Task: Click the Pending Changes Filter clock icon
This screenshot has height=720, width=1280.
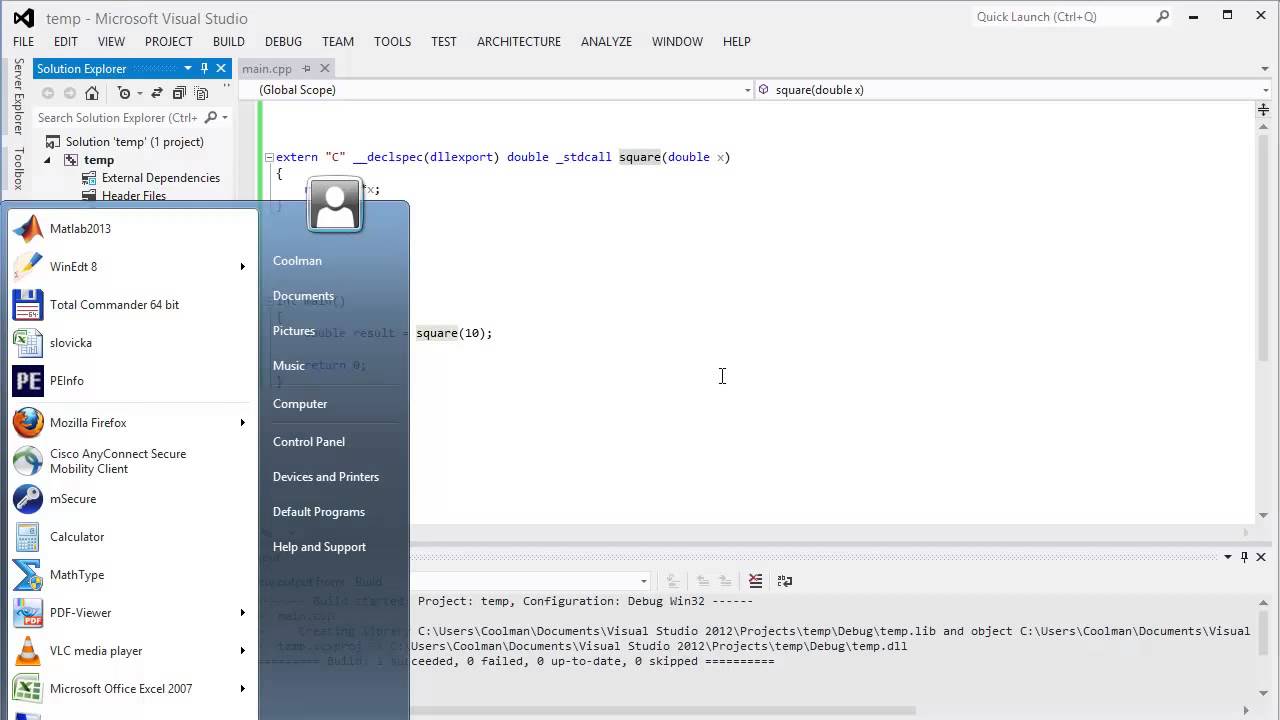Action: 124,93
